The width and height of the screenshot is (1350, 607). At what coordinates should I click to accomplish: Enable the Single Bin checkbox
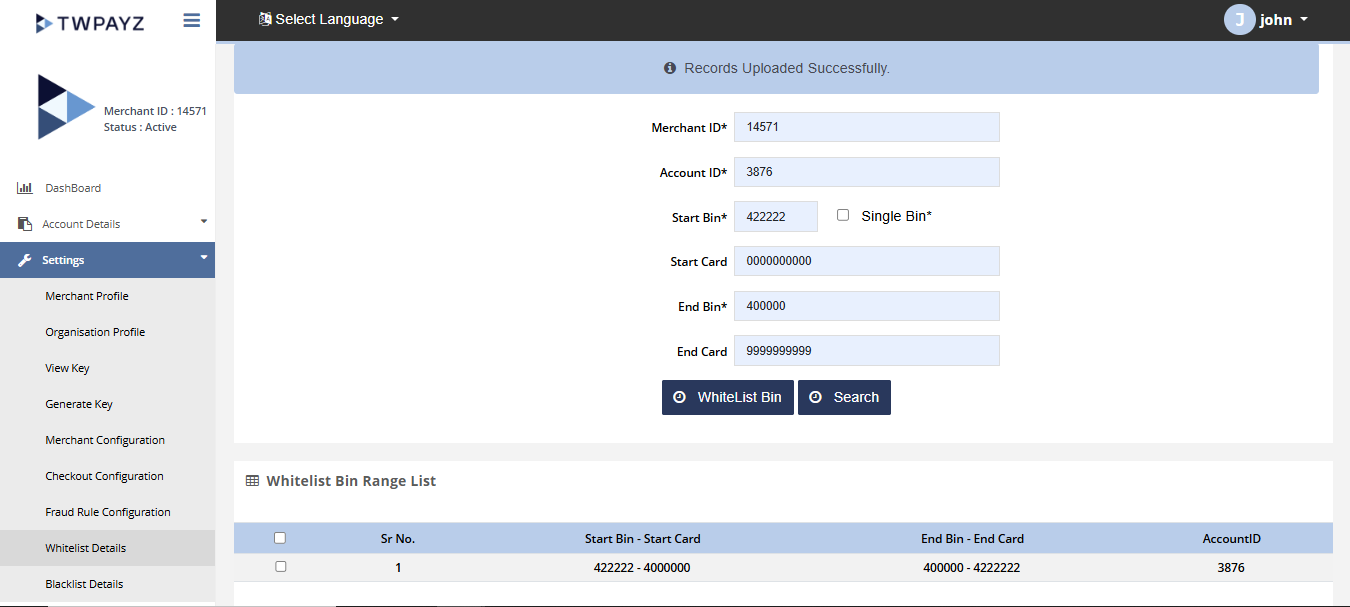pos(843,215)
